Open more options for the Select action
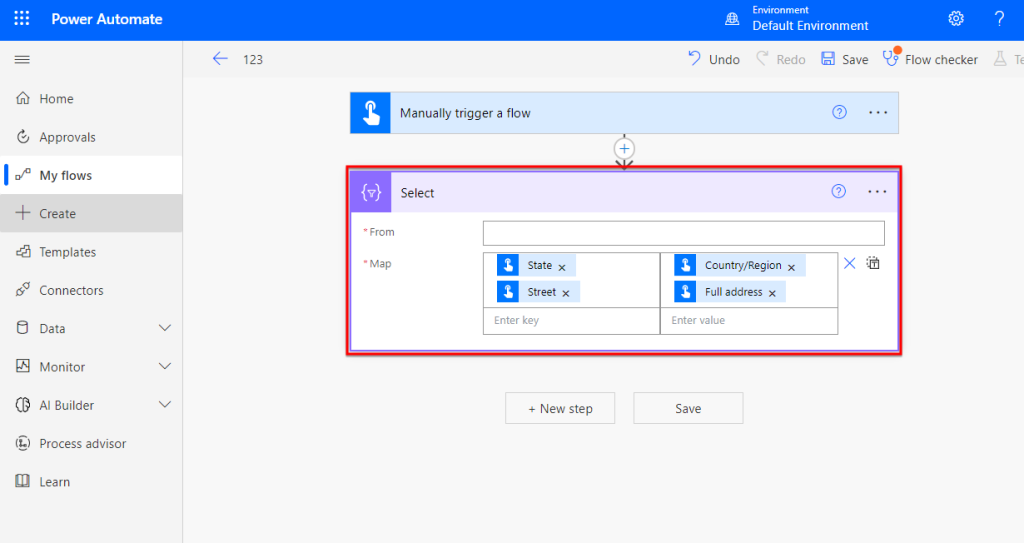 [877, 191]
